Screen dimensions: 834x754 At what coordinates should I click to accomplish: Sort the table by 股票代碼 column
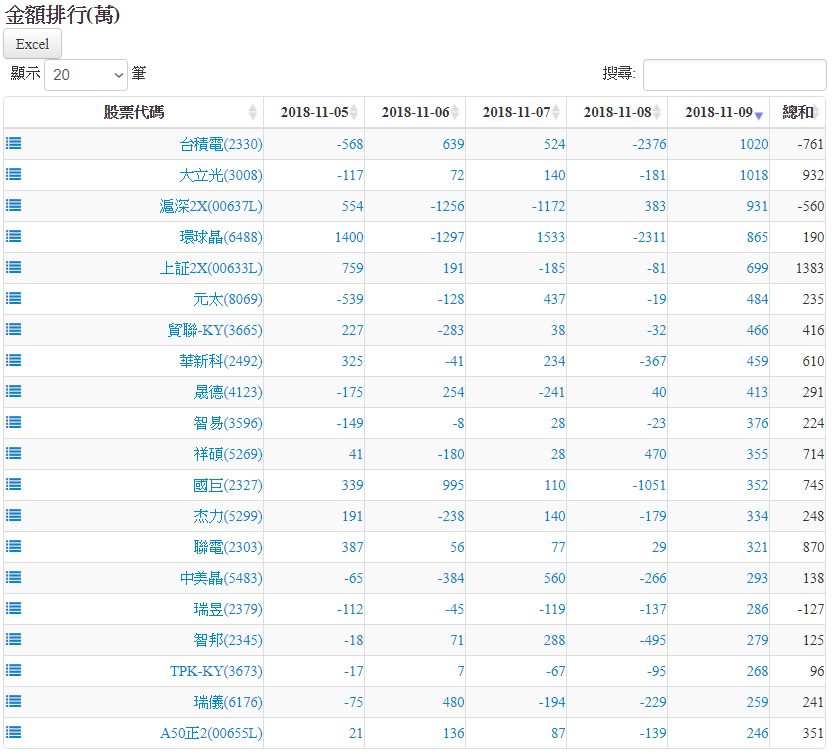coord(134,112)
